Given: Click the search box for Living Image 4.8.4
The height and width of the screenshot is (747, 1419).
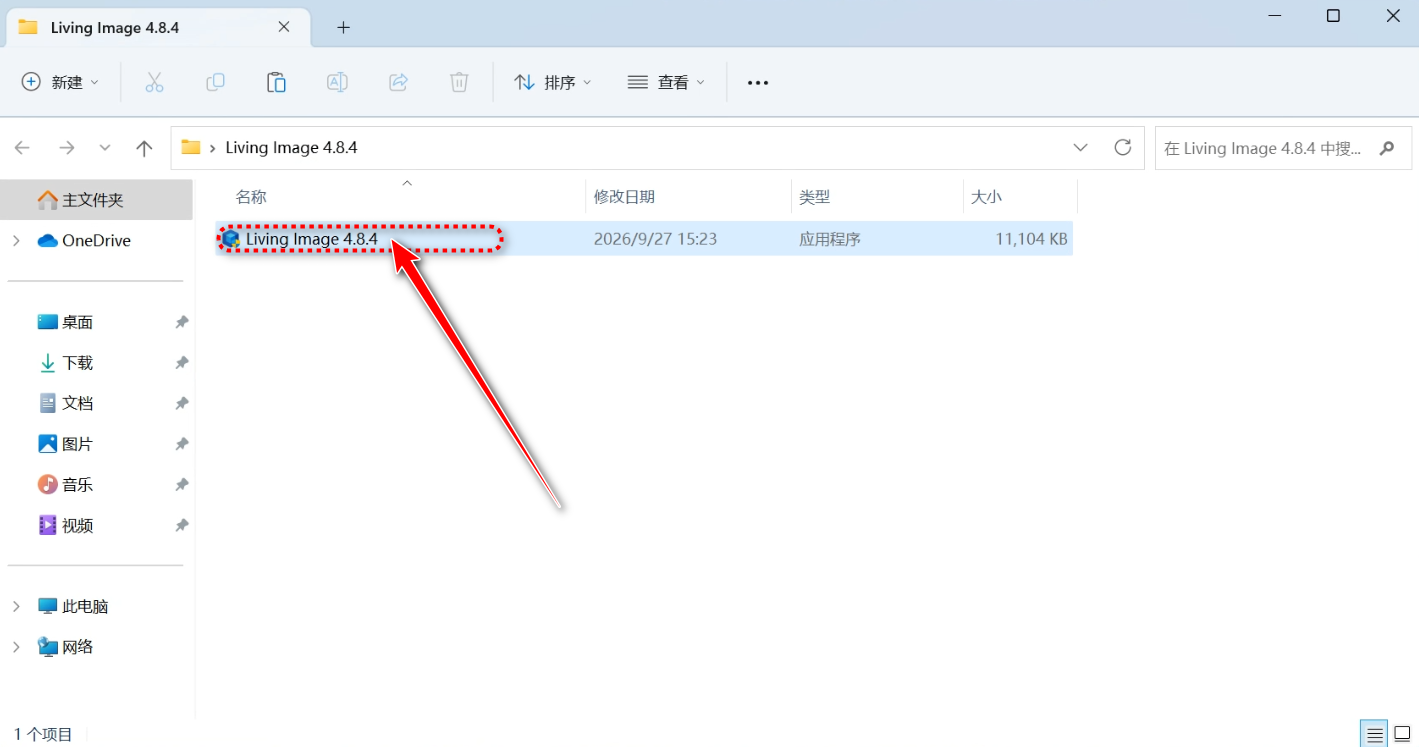Looking at the screenshot, I should coord(1283,148).
